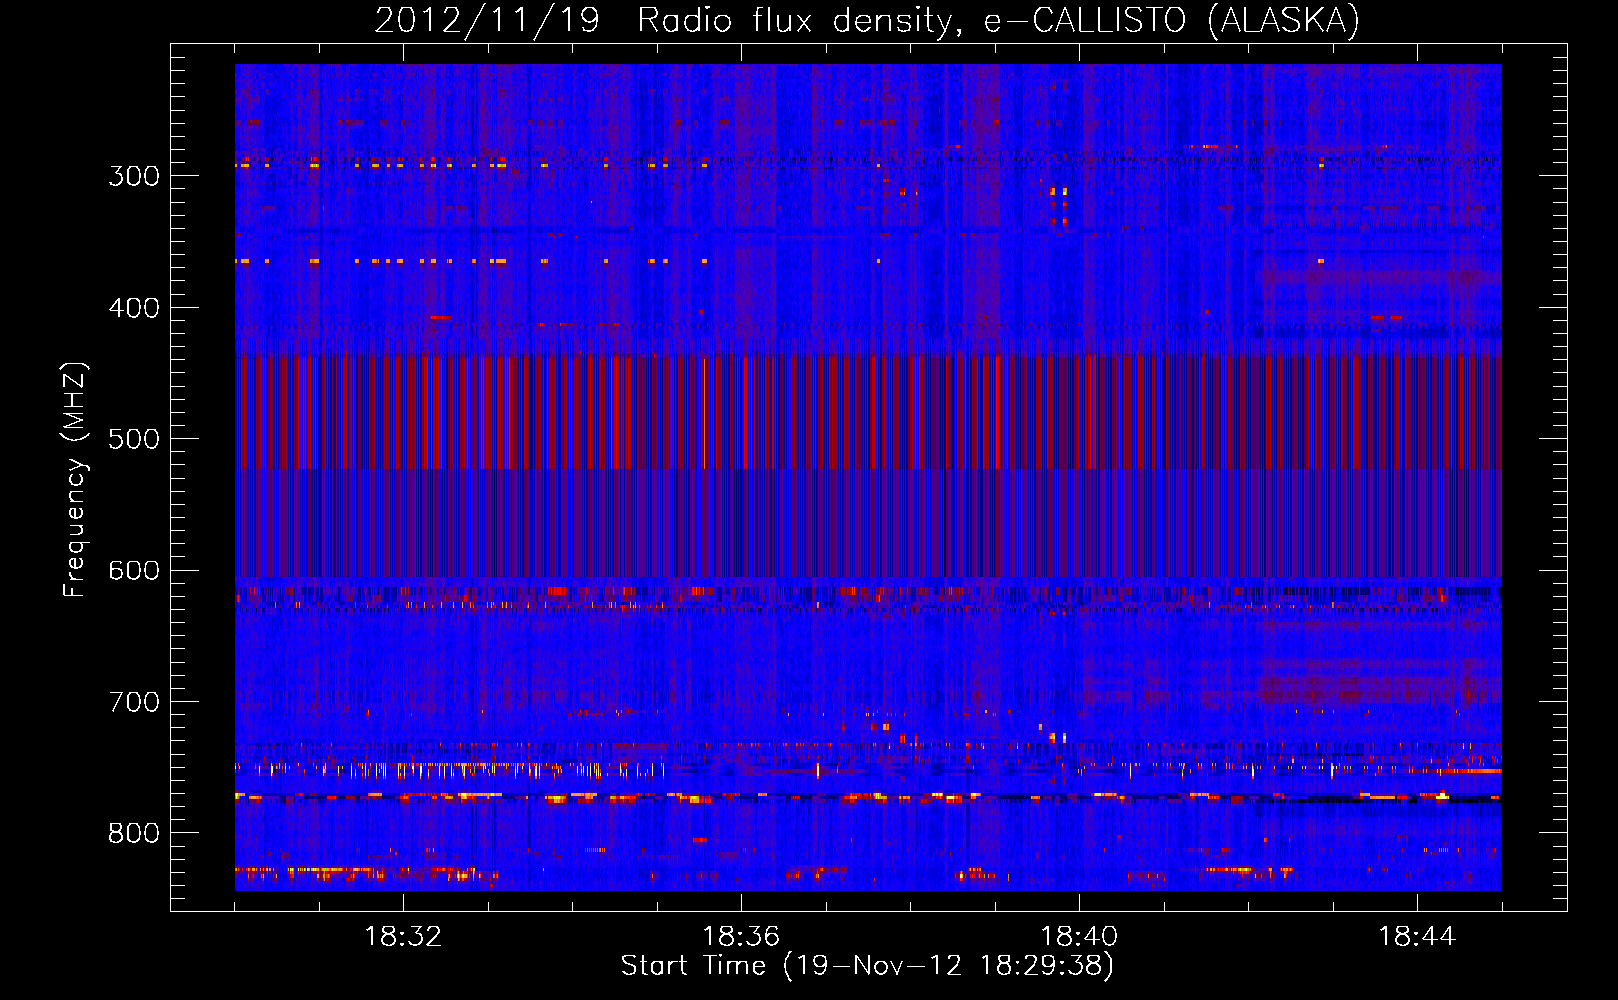Click the 'Start Time (19-Nov-12 18:29:38)' label
The image size is (1618, 1000).
coord(867,966)
